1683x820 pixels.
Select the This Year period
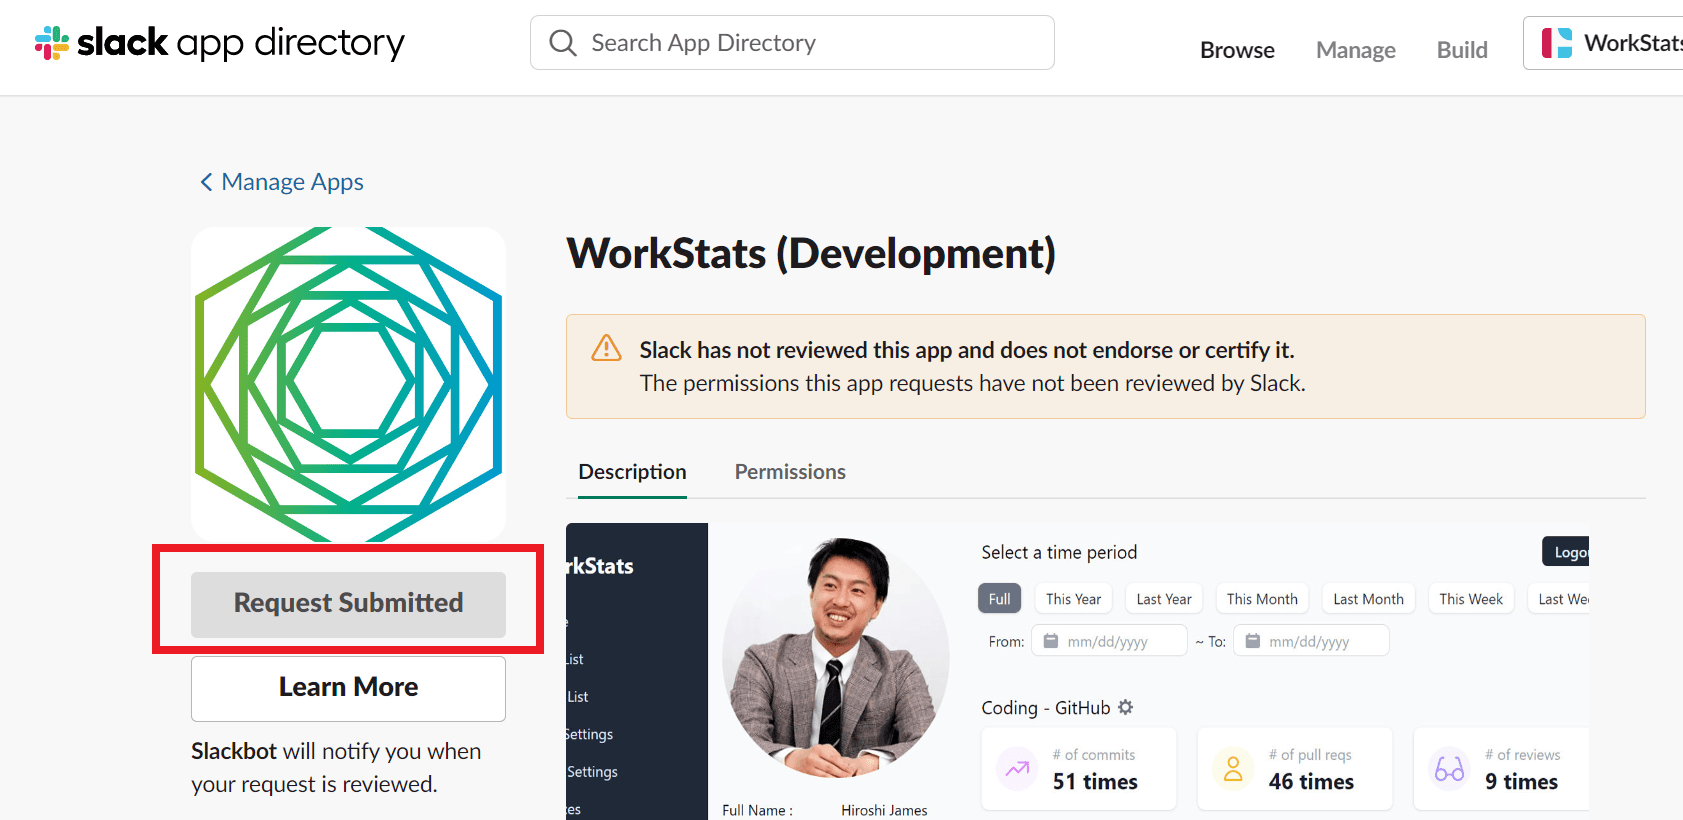click(1073, 598)
